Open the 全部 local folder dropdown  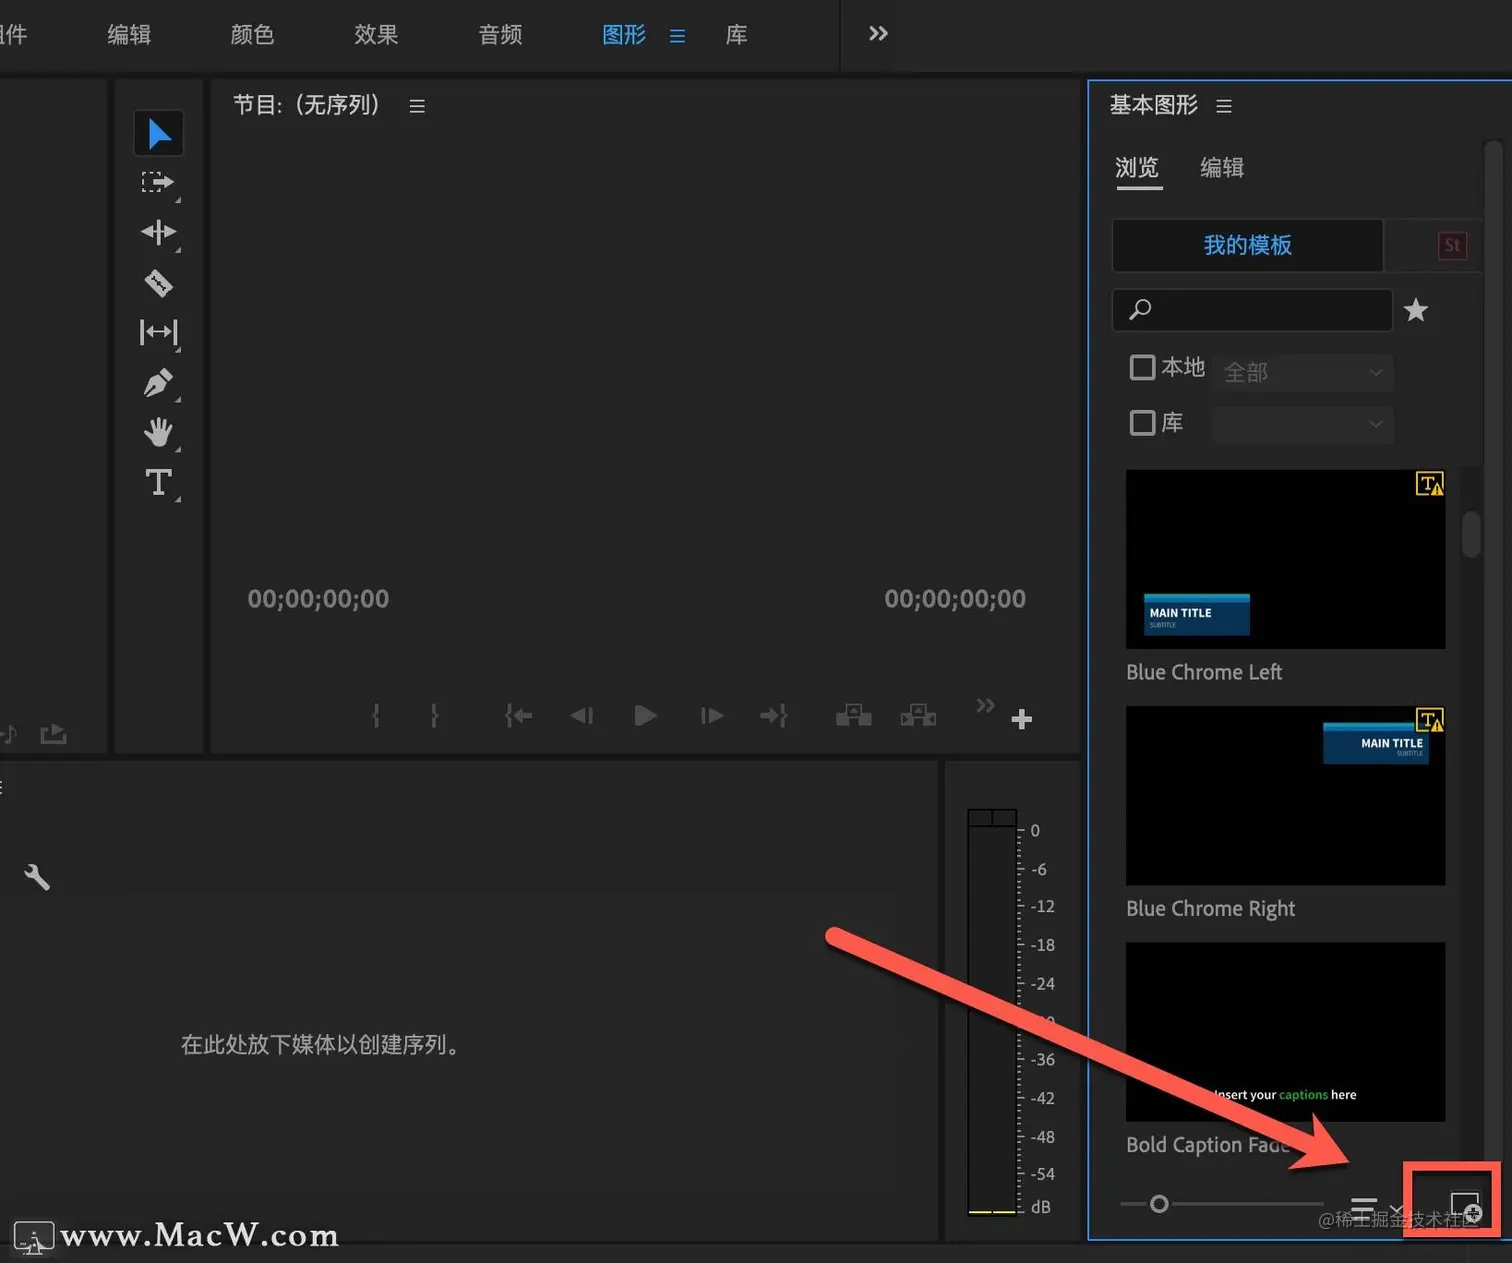1301,372
